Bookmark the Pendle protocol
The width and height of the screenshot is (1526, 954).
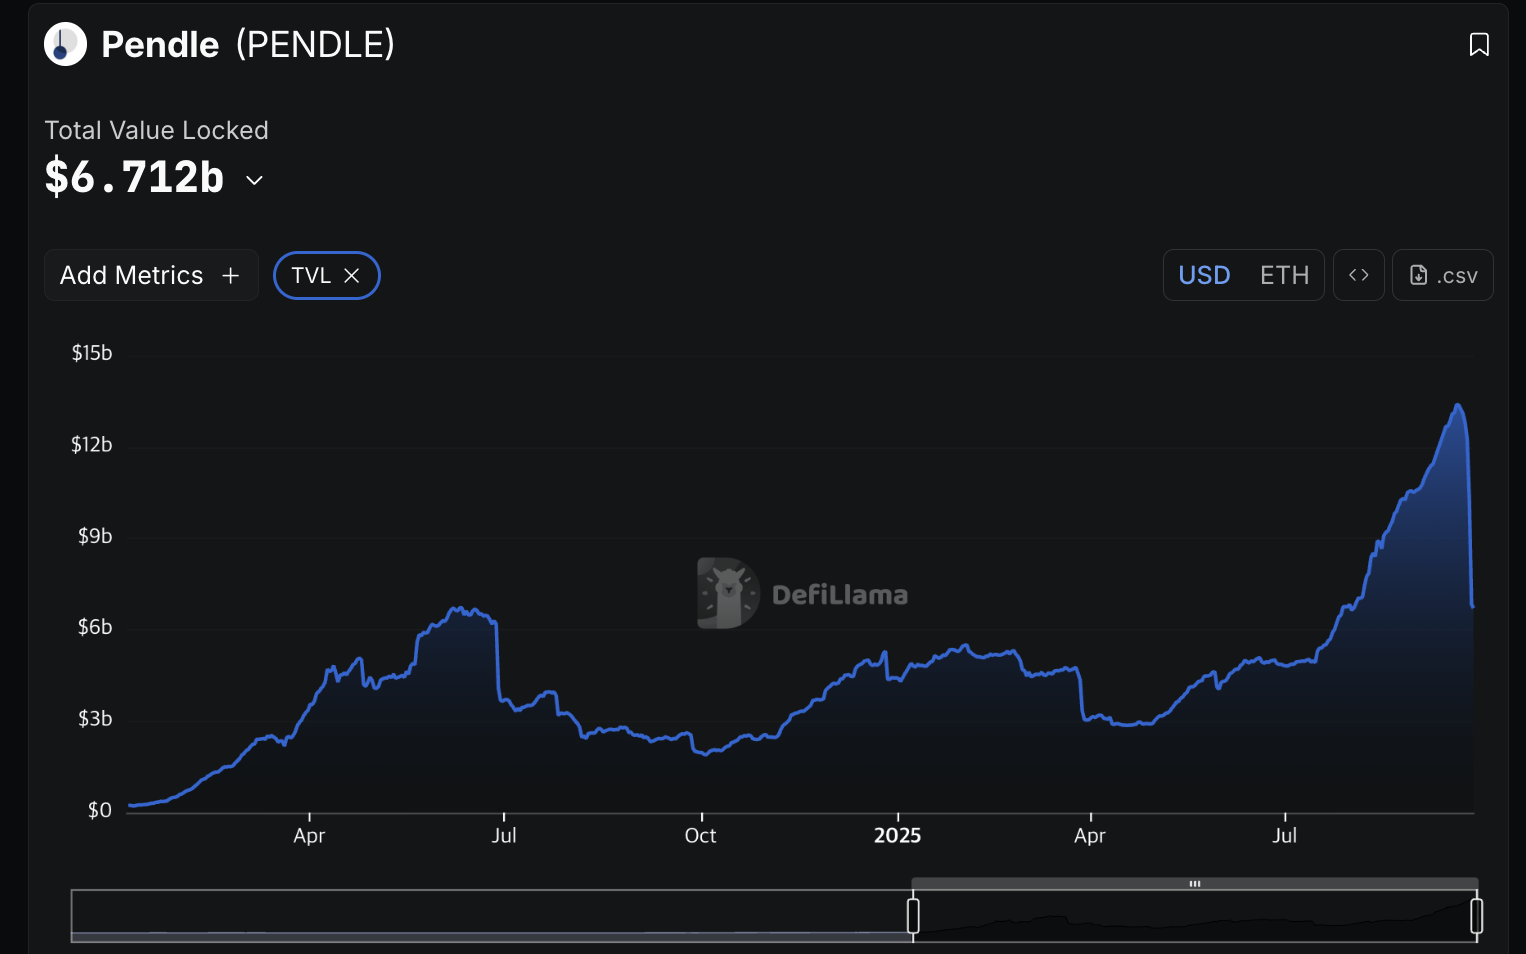coord(1479,44)
